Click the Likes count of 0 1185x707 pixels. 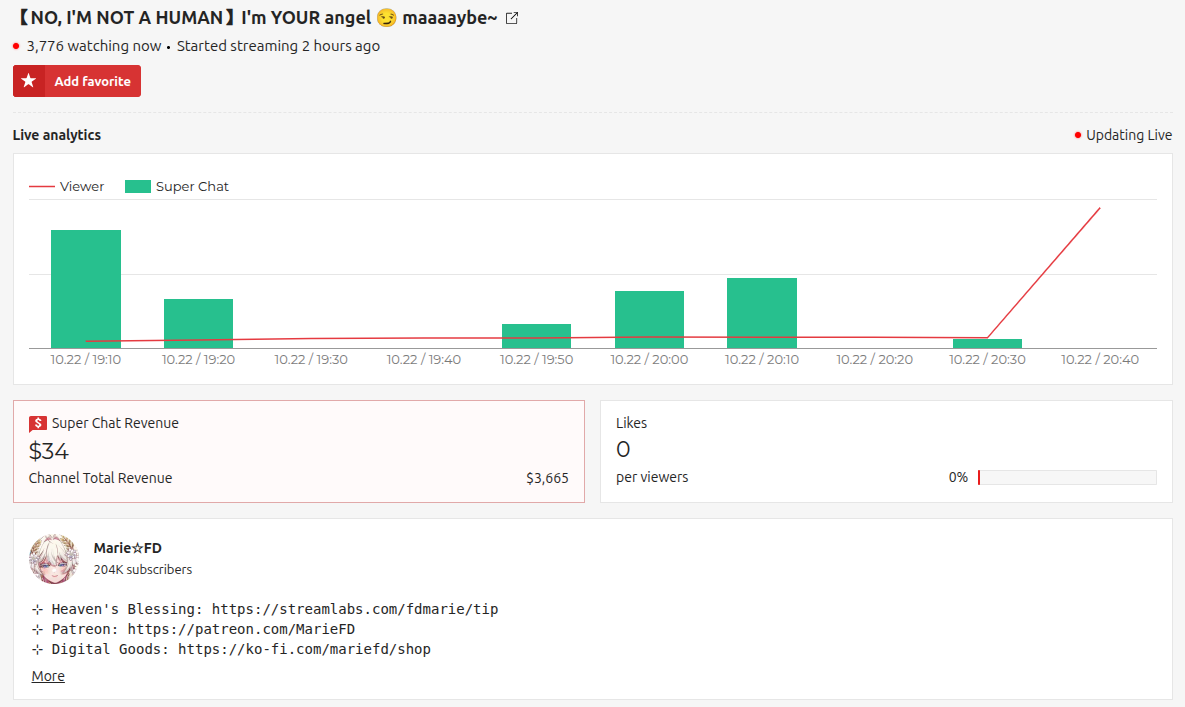pos(623,449)
